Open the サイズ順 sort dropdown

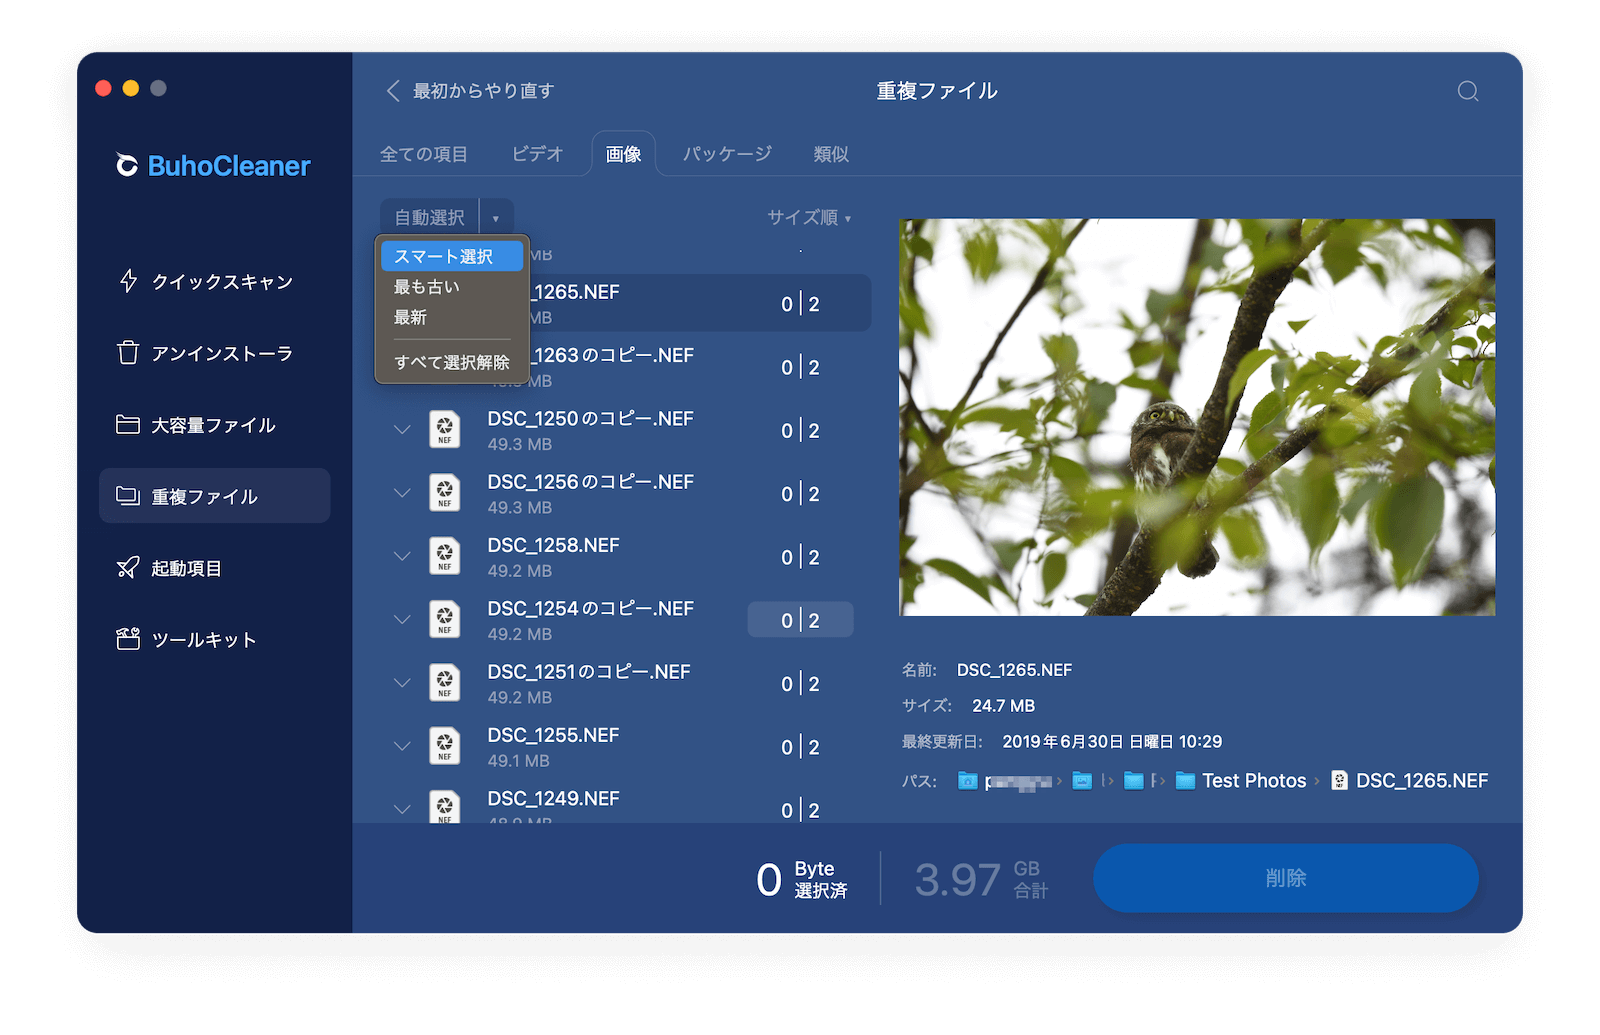pos(809,218)
